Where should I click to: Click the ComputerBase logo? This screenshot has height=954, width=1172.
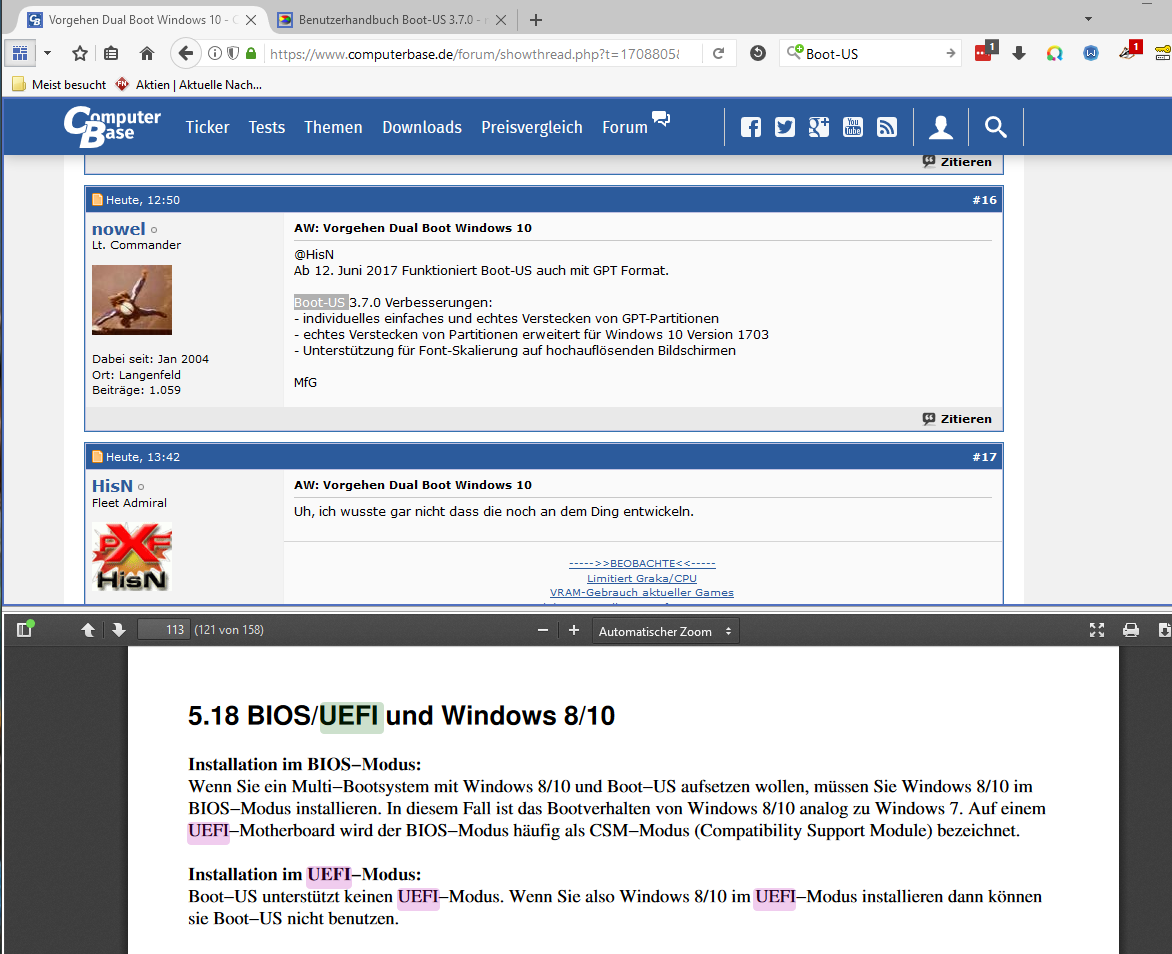pyautogui.click(x=112, y=126)
